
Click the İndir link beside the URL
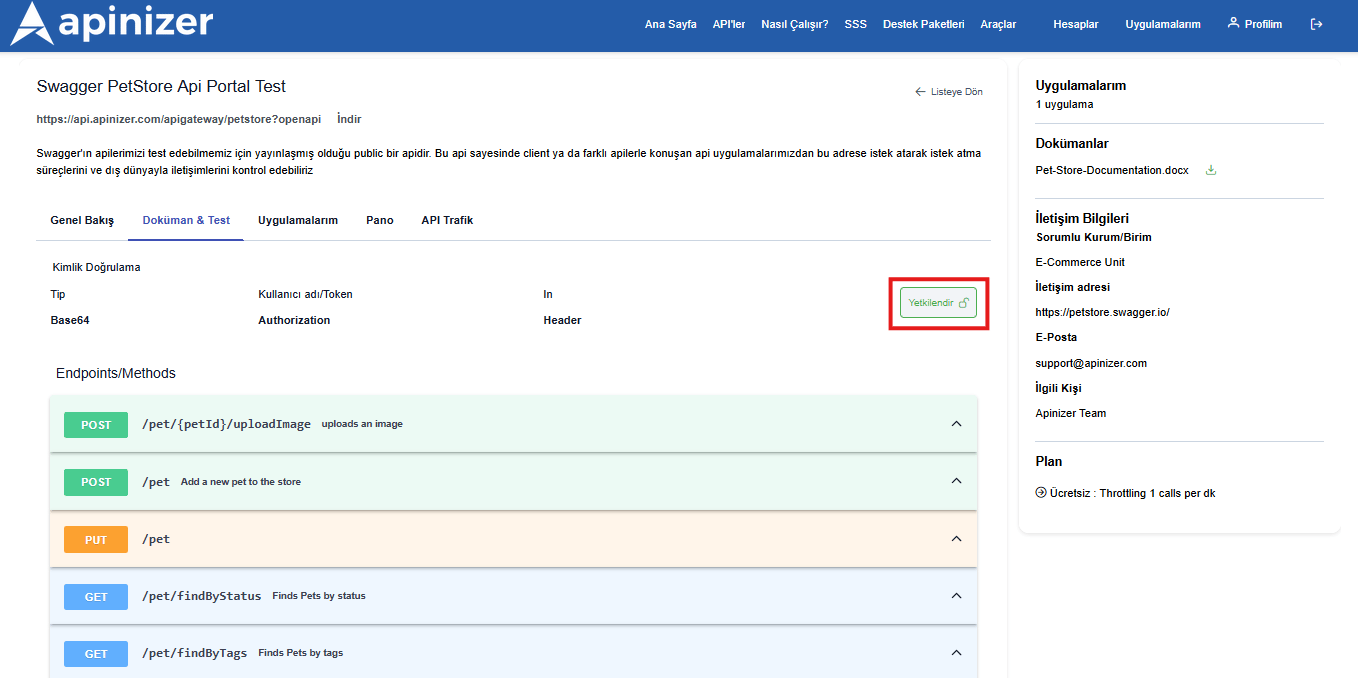(349, 119)
